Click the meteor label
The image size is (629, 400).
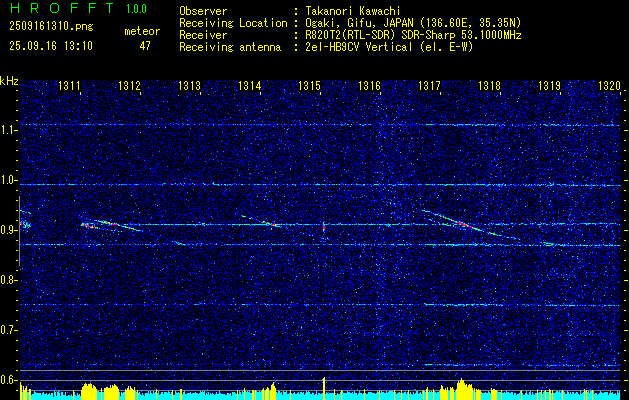coord(142,31)
